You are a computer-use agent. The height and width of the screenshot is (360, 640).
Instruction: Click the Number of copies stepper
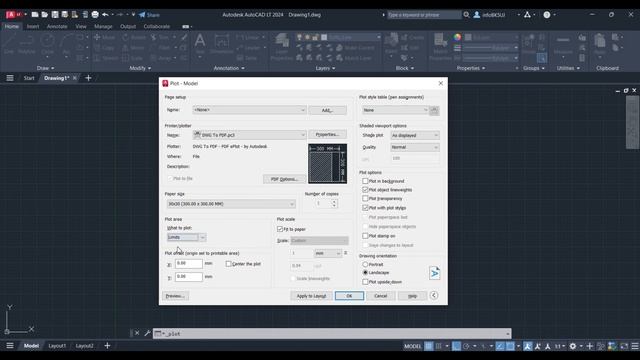coord(334,203)
